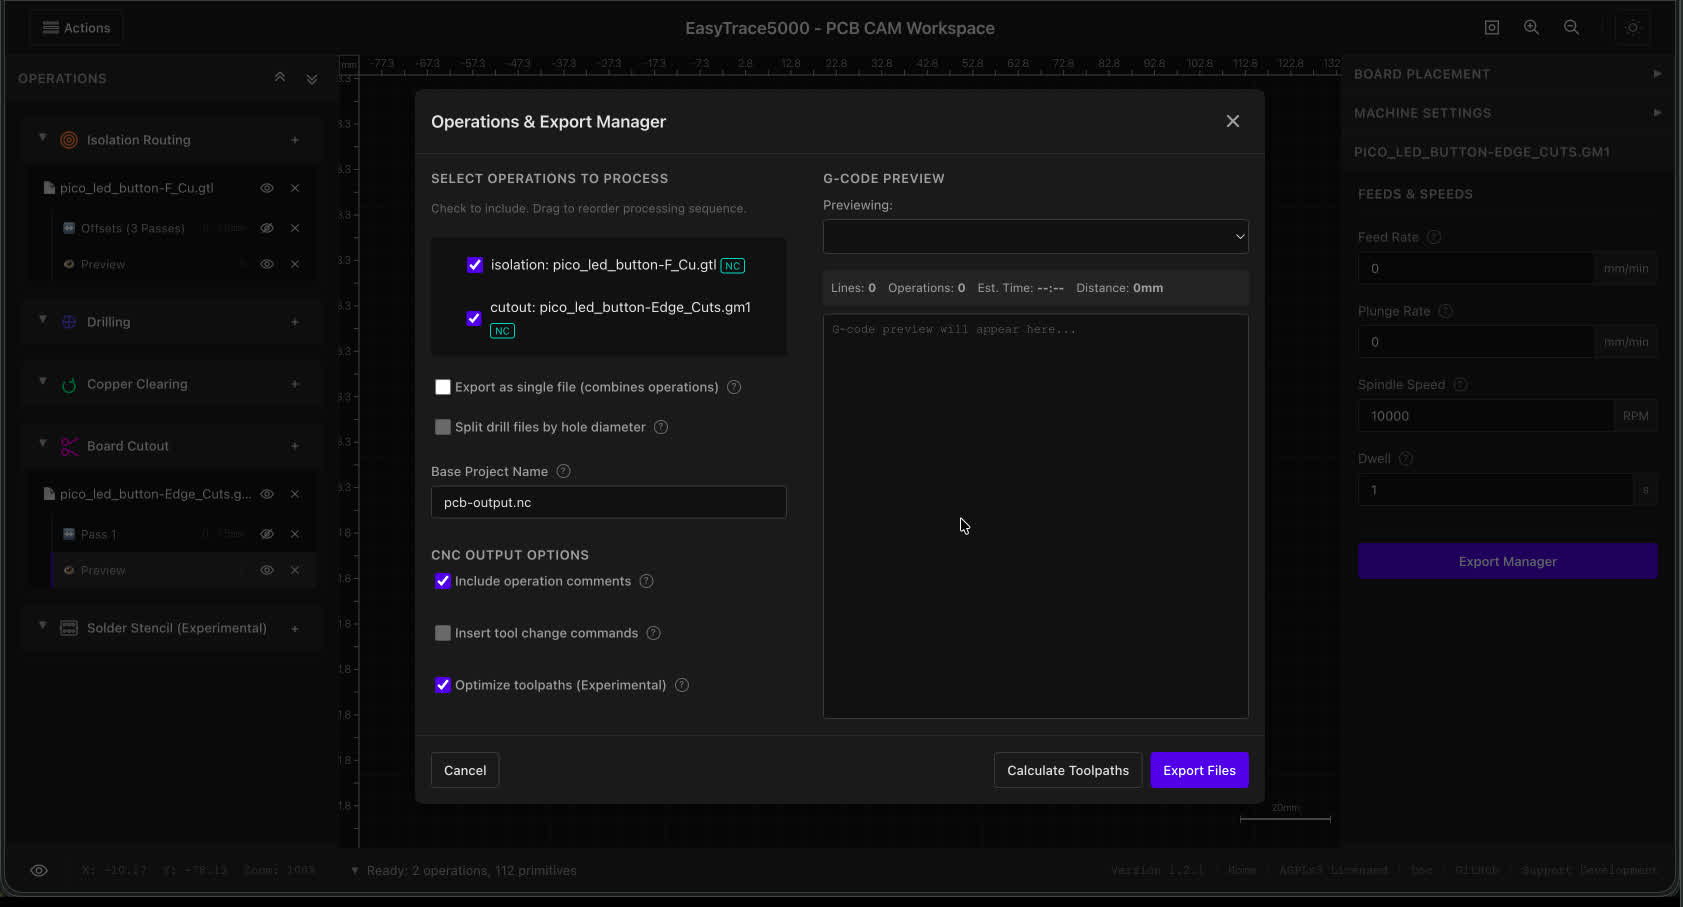Viewport: 1683px width, 907px height.
Task: Open Export Manager from the right panel
Action: 1508,561
